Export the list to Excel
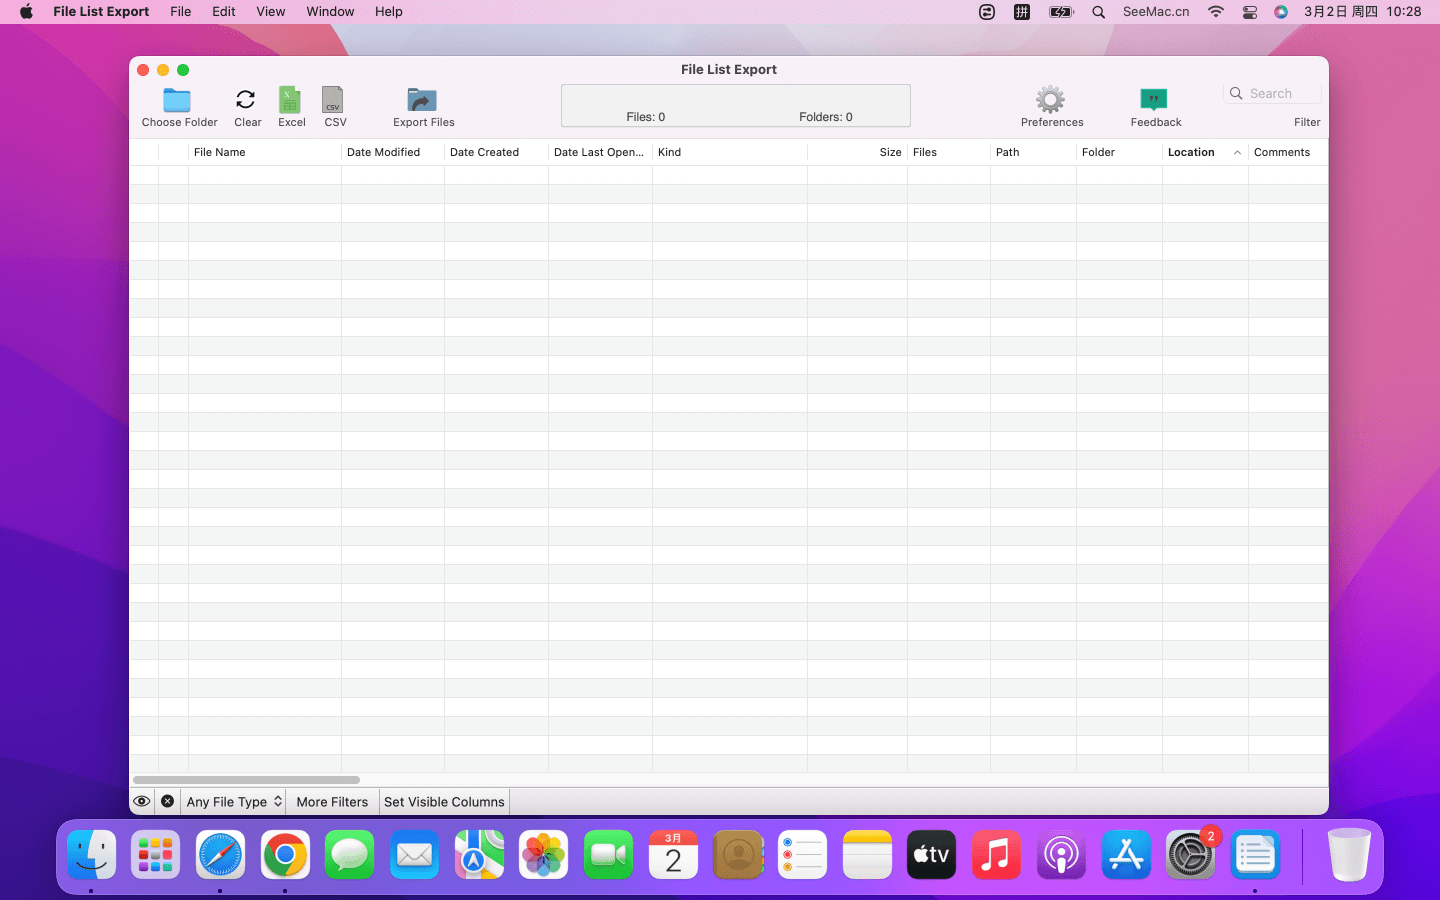 (x=290, y=100)
